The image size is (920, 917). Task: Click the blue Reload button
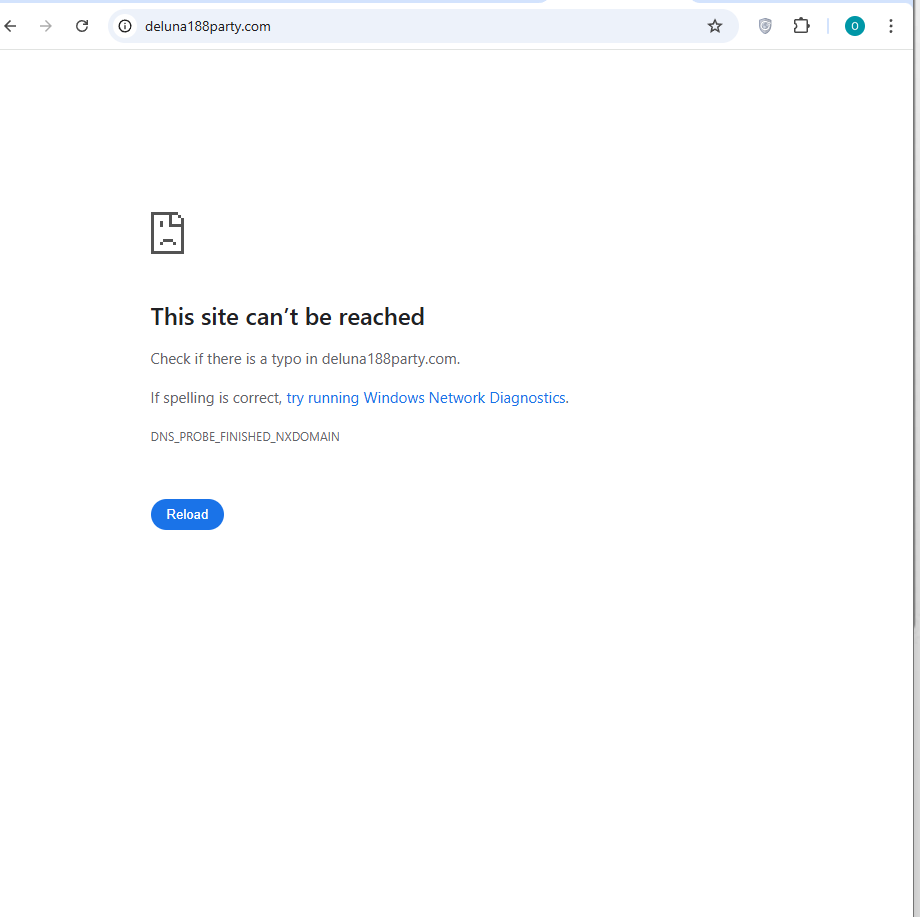(187, 515)
